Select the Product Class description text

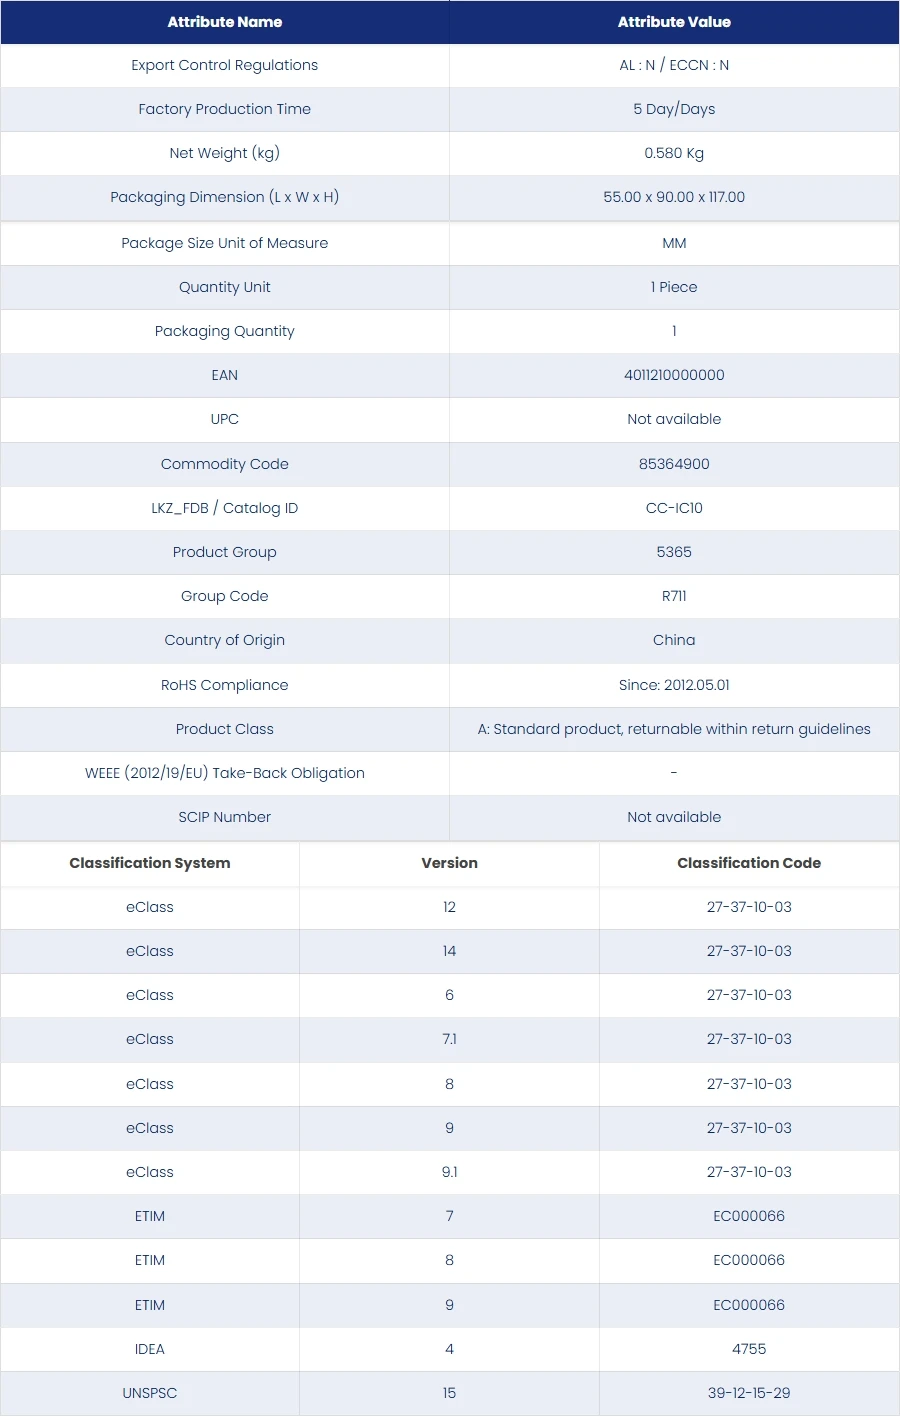[x=674, y=729]
